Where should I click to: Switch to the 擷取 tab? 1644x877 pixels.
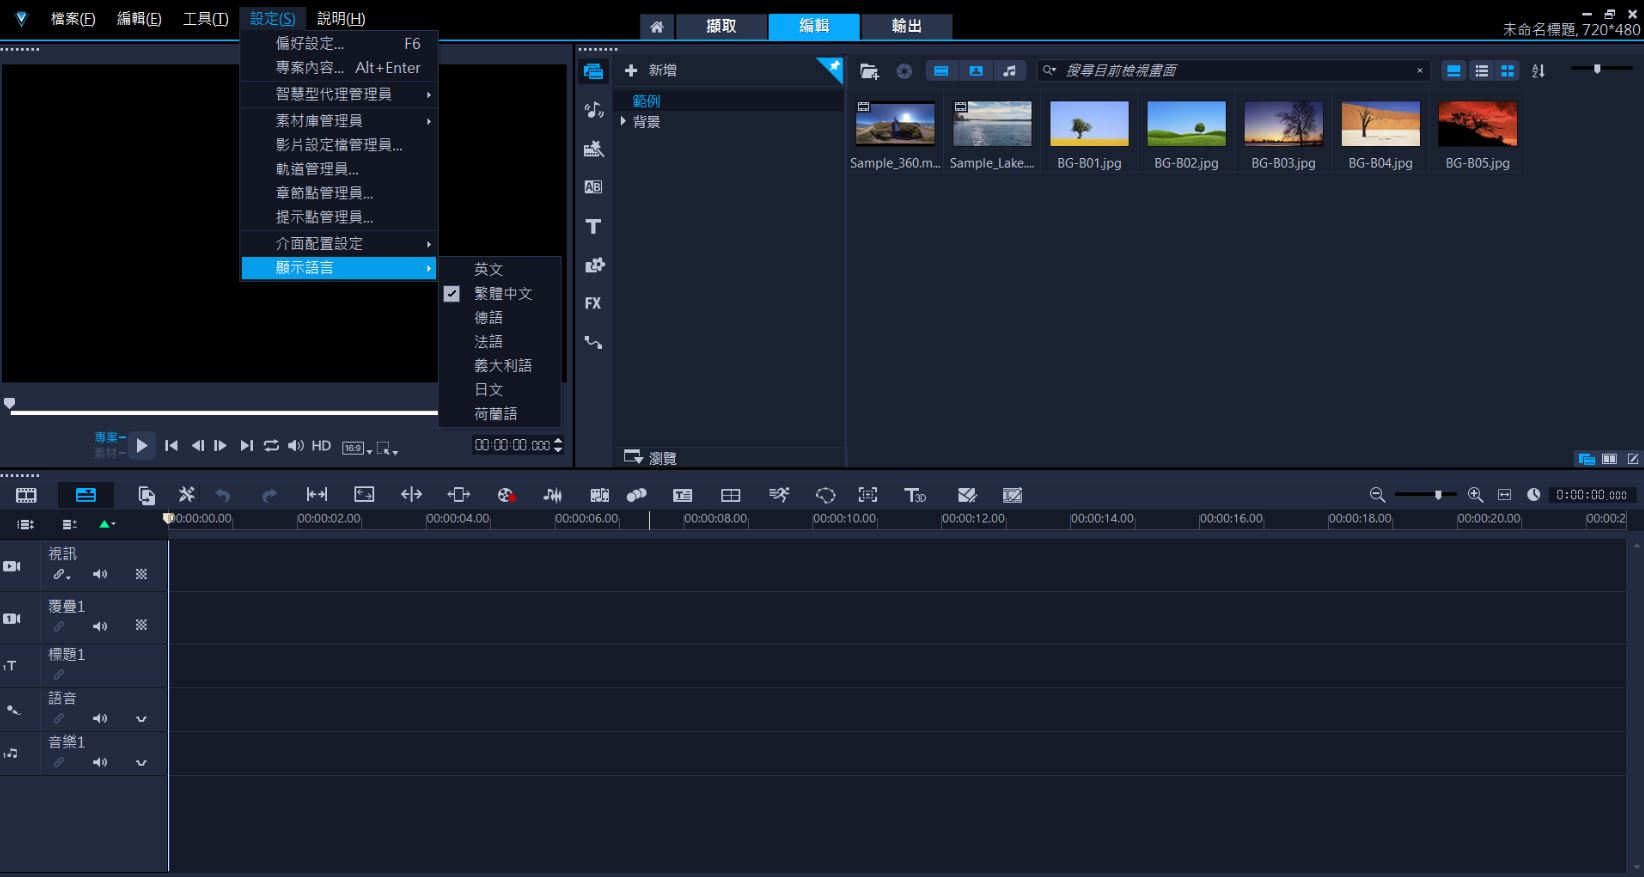tap(721, 27)
